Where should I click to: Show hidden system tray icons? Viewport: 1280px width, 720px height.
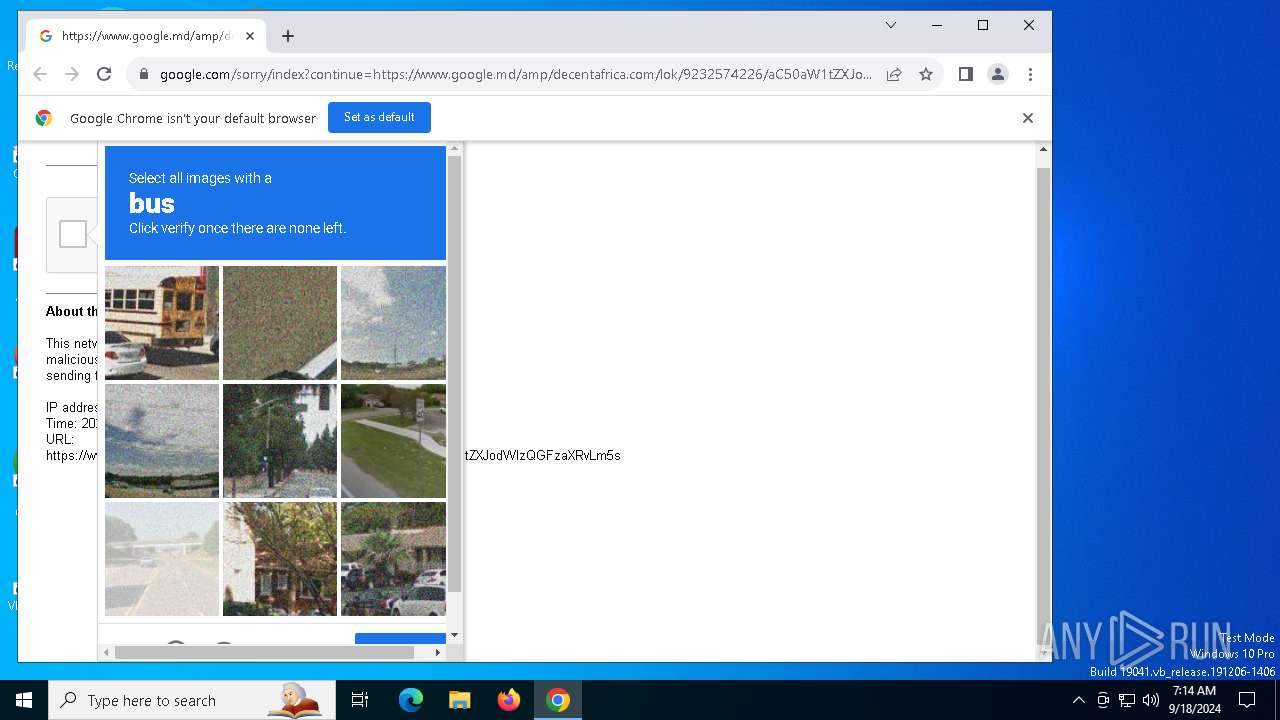coord(1078,700)
